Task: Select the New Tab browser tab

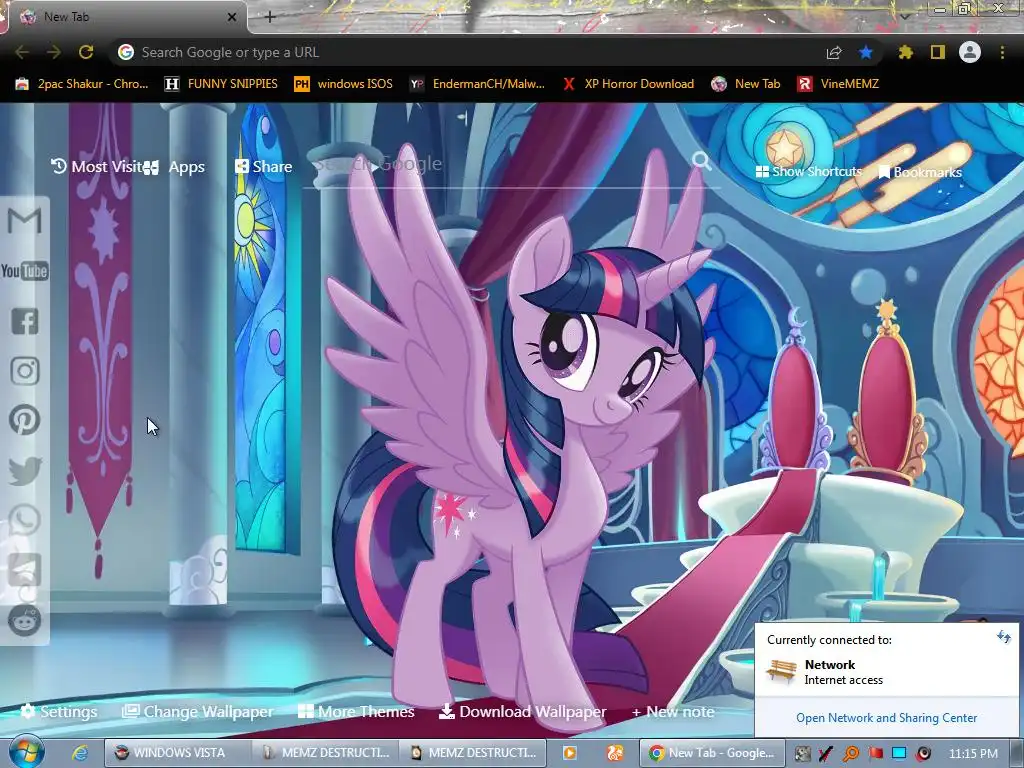Action: [127, 17]
